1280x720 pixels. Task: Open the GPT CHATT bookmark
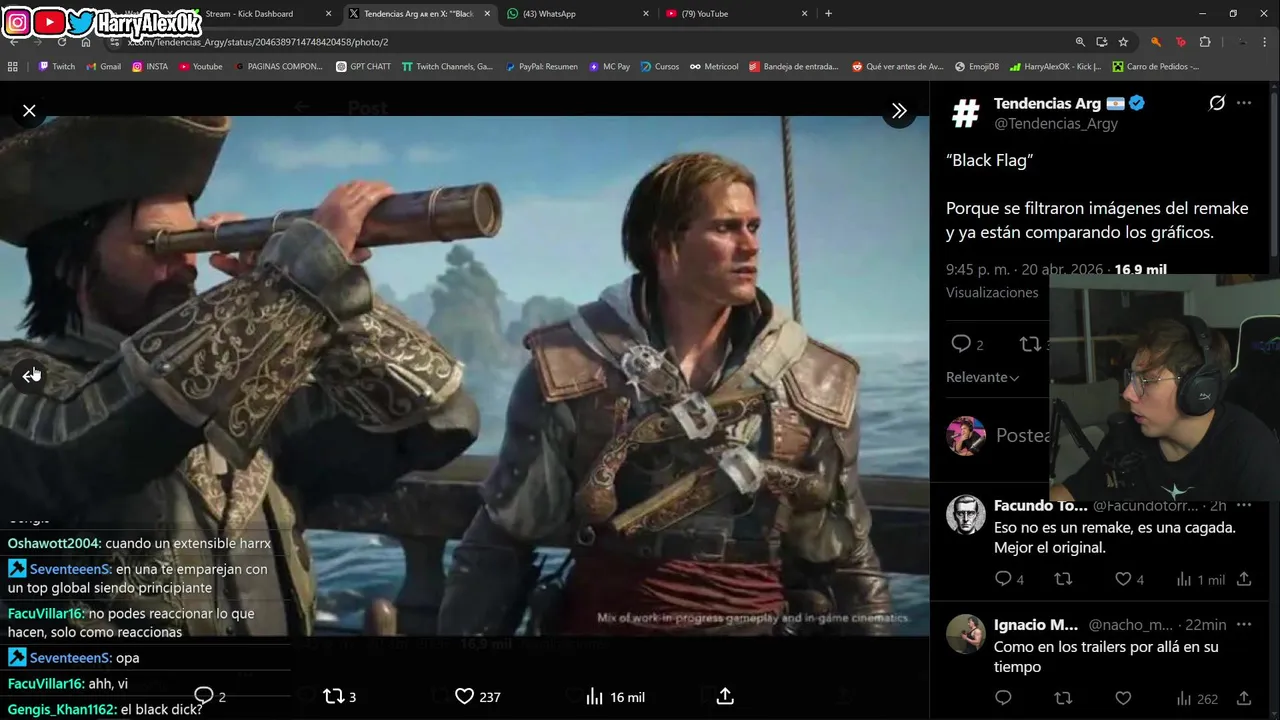click(363, 67)
